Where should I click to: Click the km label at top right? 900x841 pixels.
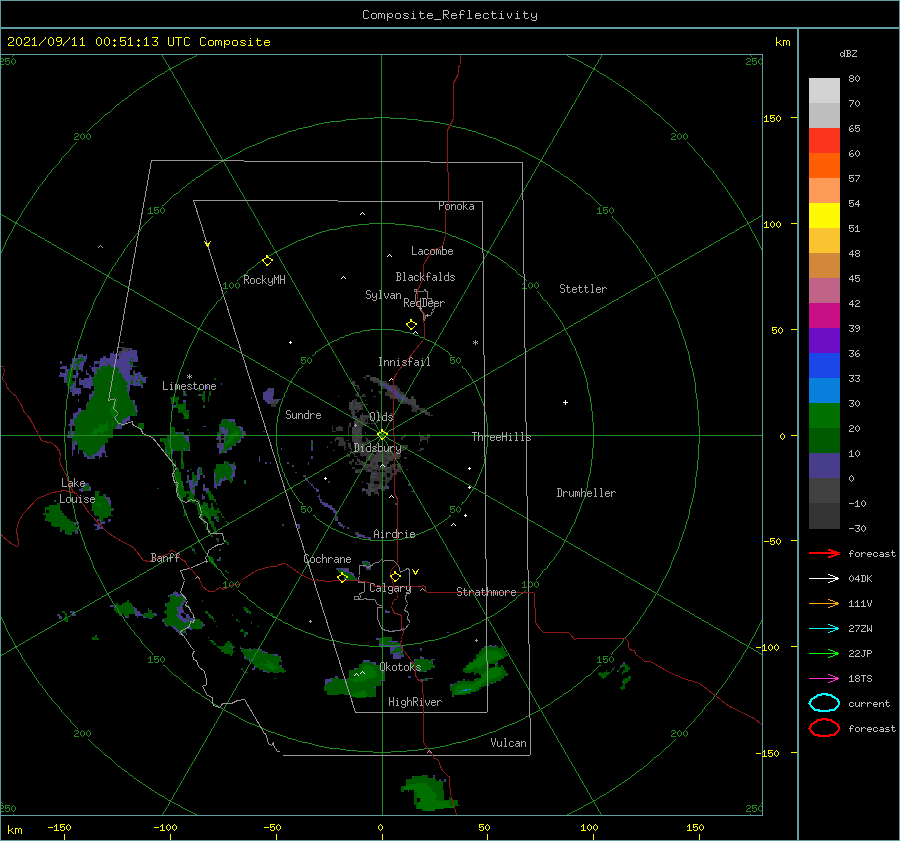click(782, 42)
